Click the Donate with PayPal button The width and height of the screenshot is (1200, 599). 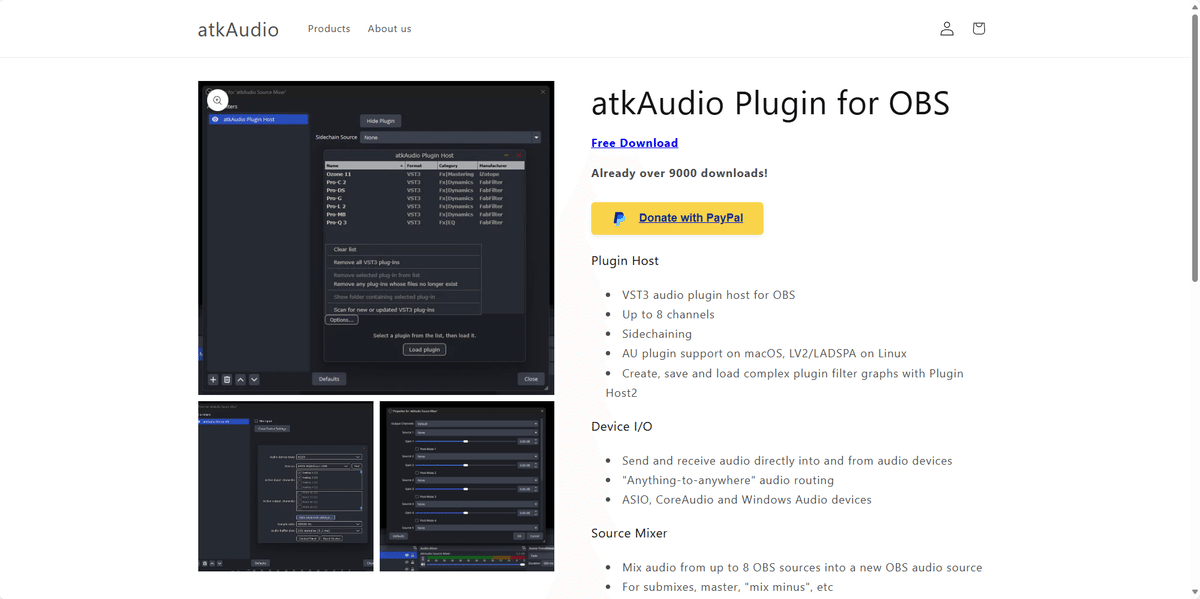click(x=677, y=218)
